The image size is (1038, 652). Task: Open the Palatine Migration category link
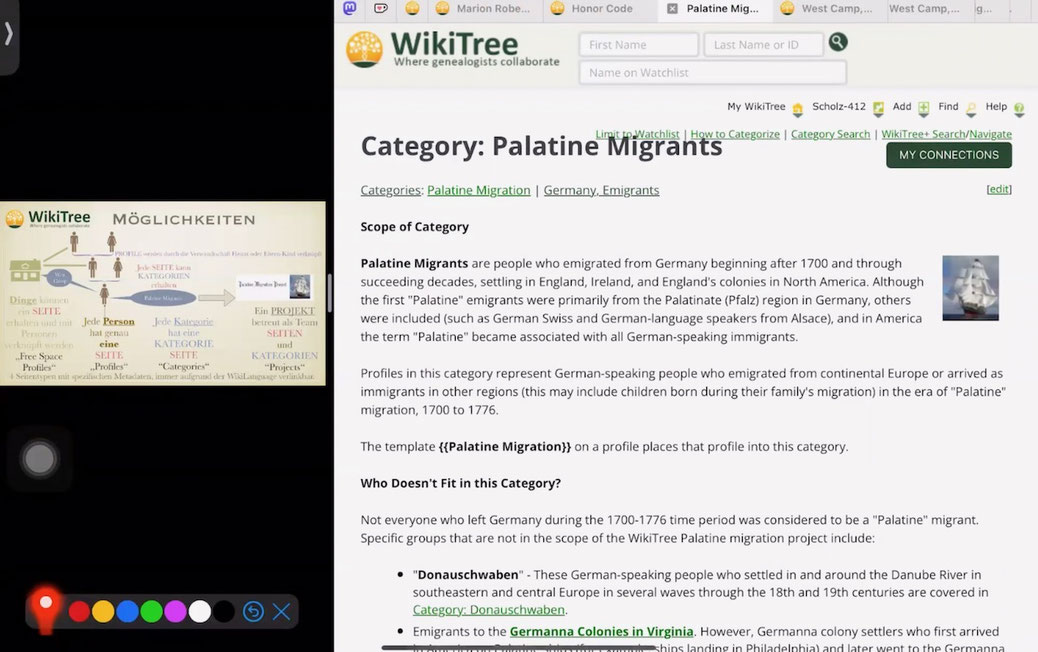click(x=478, y=190)
